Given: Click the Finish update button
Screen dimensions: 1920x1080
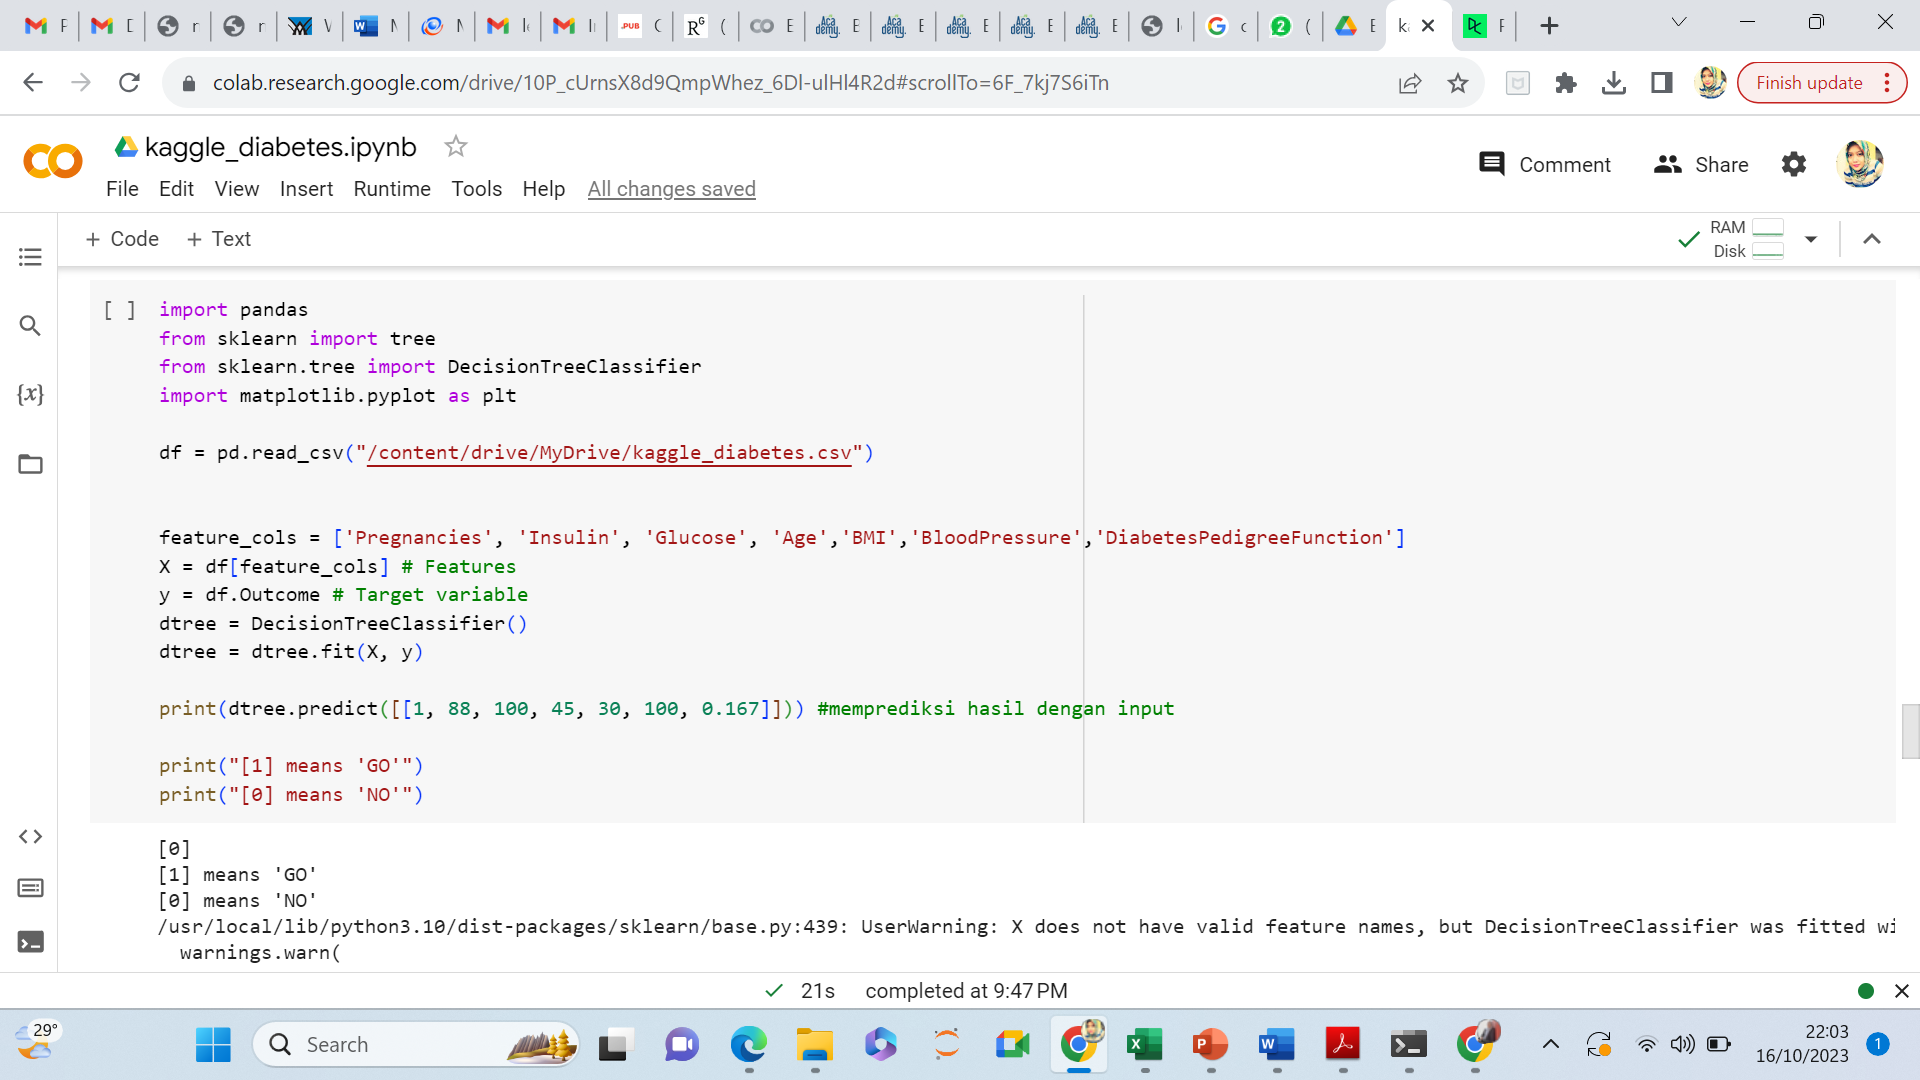Looking at the screenshot, I should [x=1809, y=83].
